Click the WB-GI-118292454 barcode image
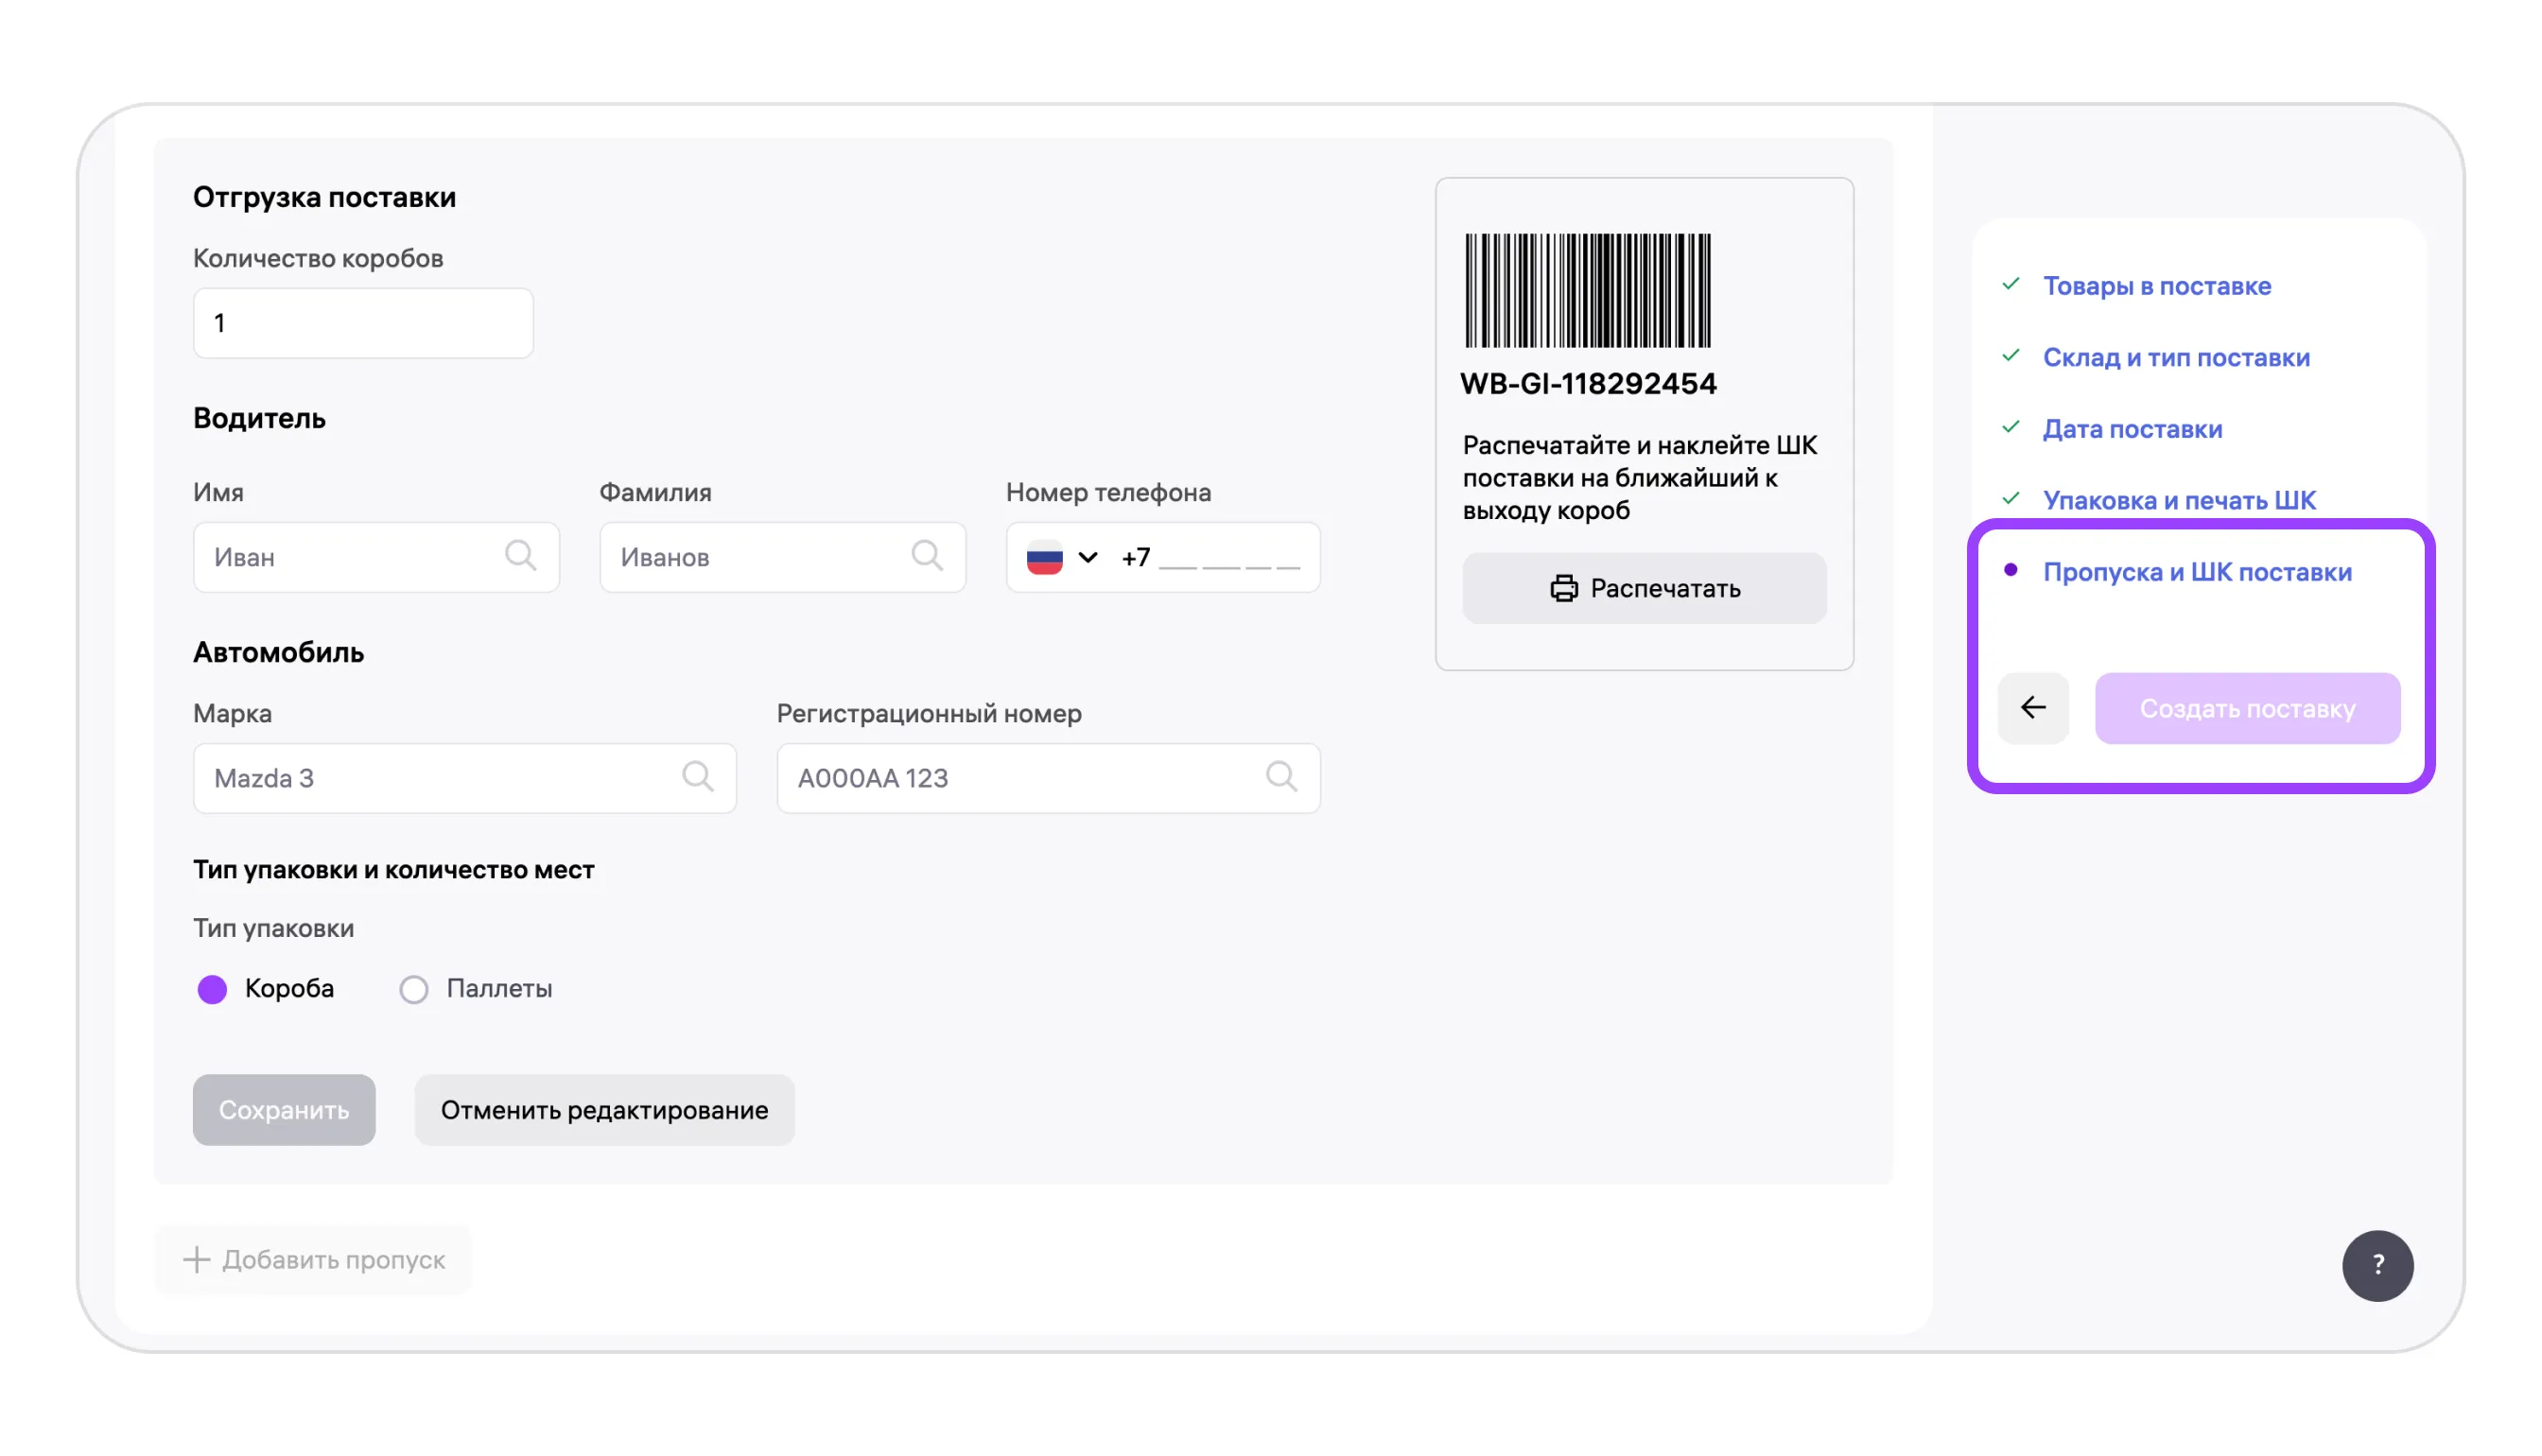This screenshot has height=1456, width=2542. coord(1587,290)
